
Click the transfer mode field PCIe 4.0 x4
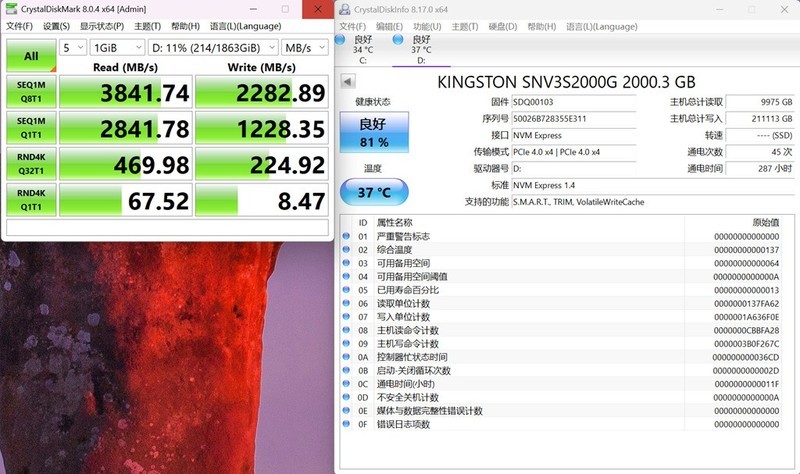[574, 152]
